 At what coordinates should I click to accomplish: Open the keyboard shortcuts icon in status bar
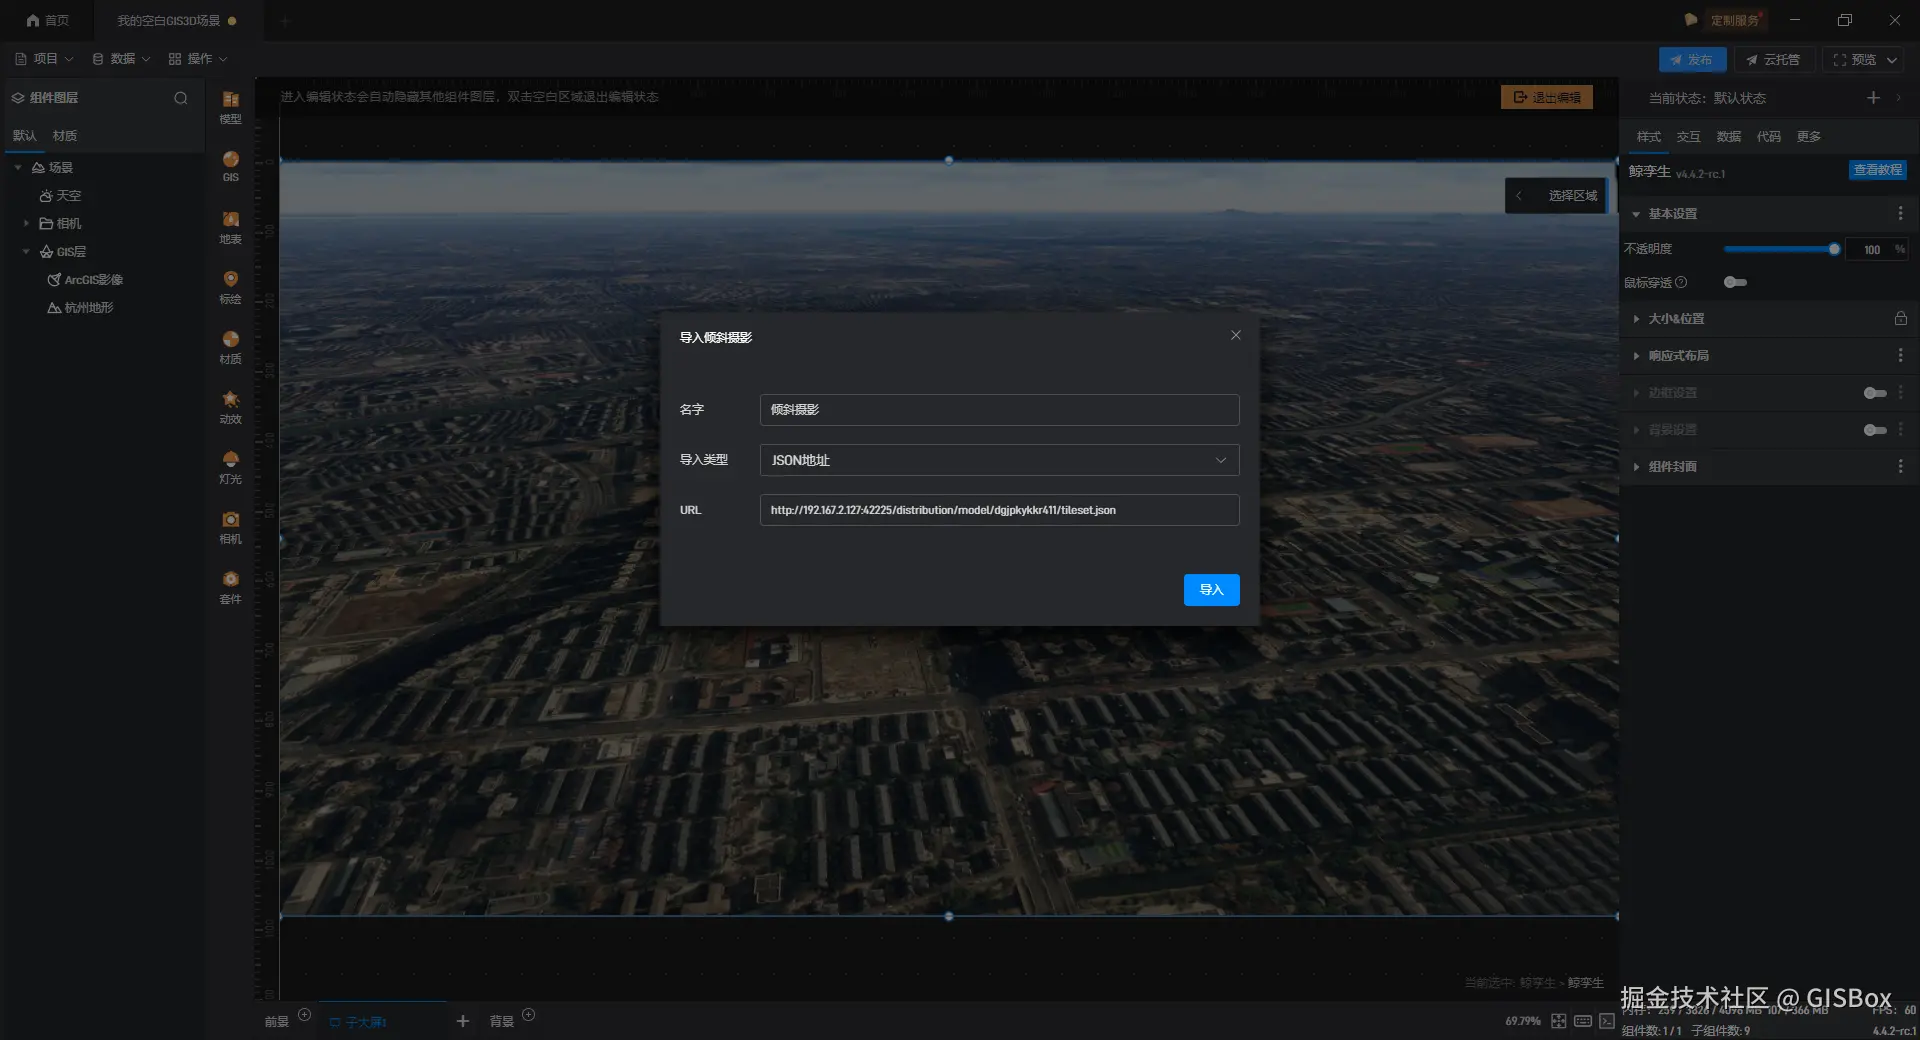(x=1583, y=1021)
